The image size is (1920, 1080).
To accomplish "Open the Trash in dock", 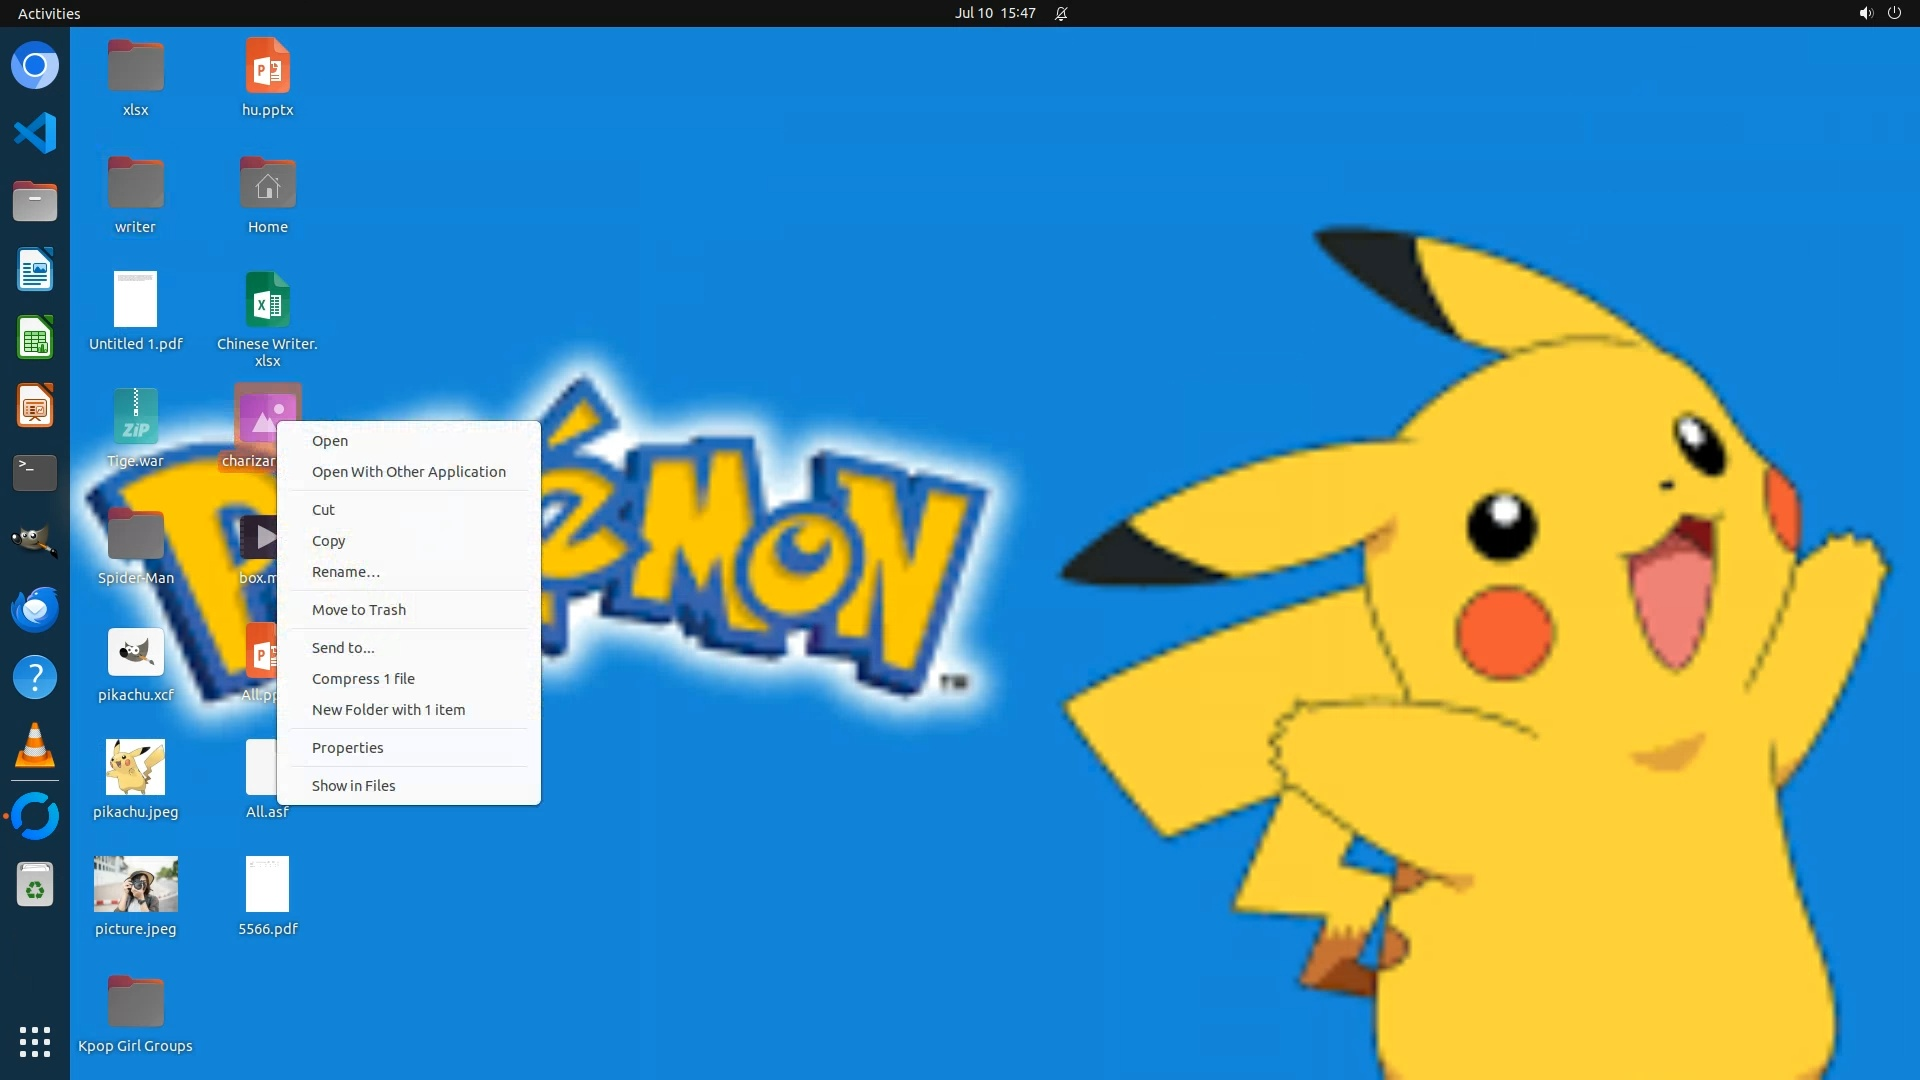I will click(x=35, y=885).
